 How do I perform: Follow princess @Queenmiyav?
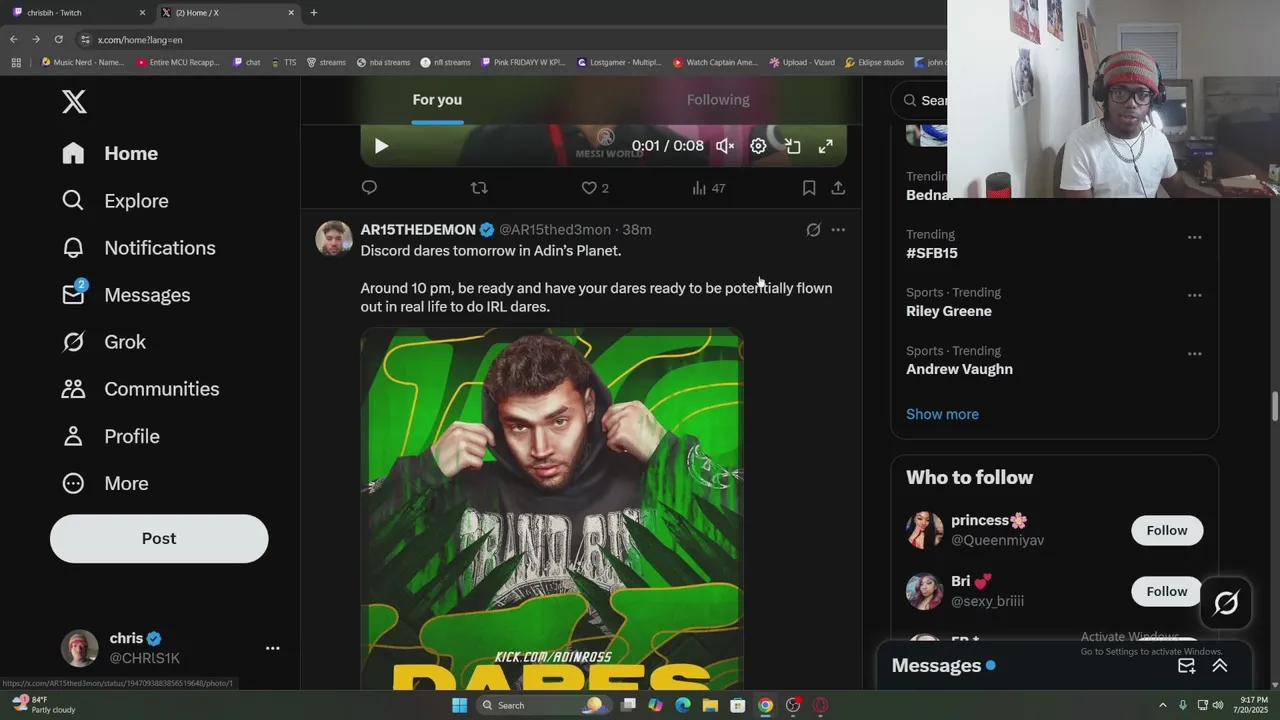(1167, 530)
